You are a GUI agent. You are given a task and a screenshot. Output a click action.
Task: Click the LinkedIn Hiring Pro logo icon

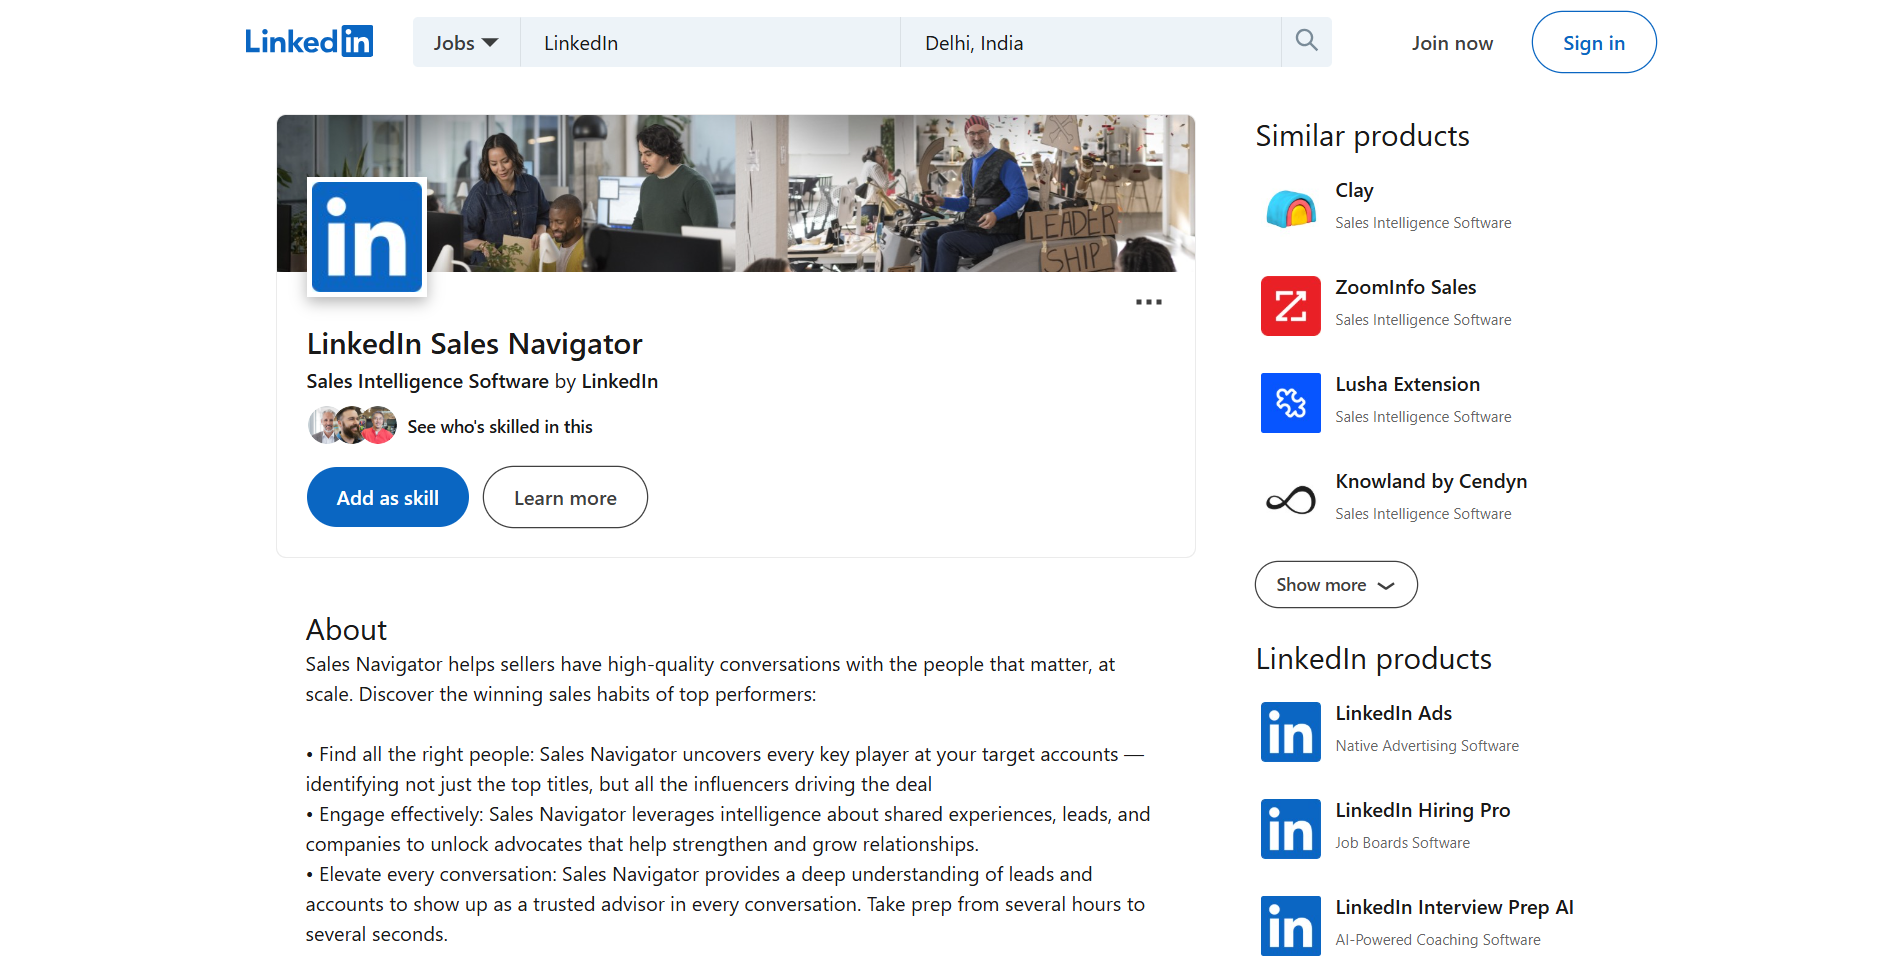pyautogui.click(x=1290, y=829)
